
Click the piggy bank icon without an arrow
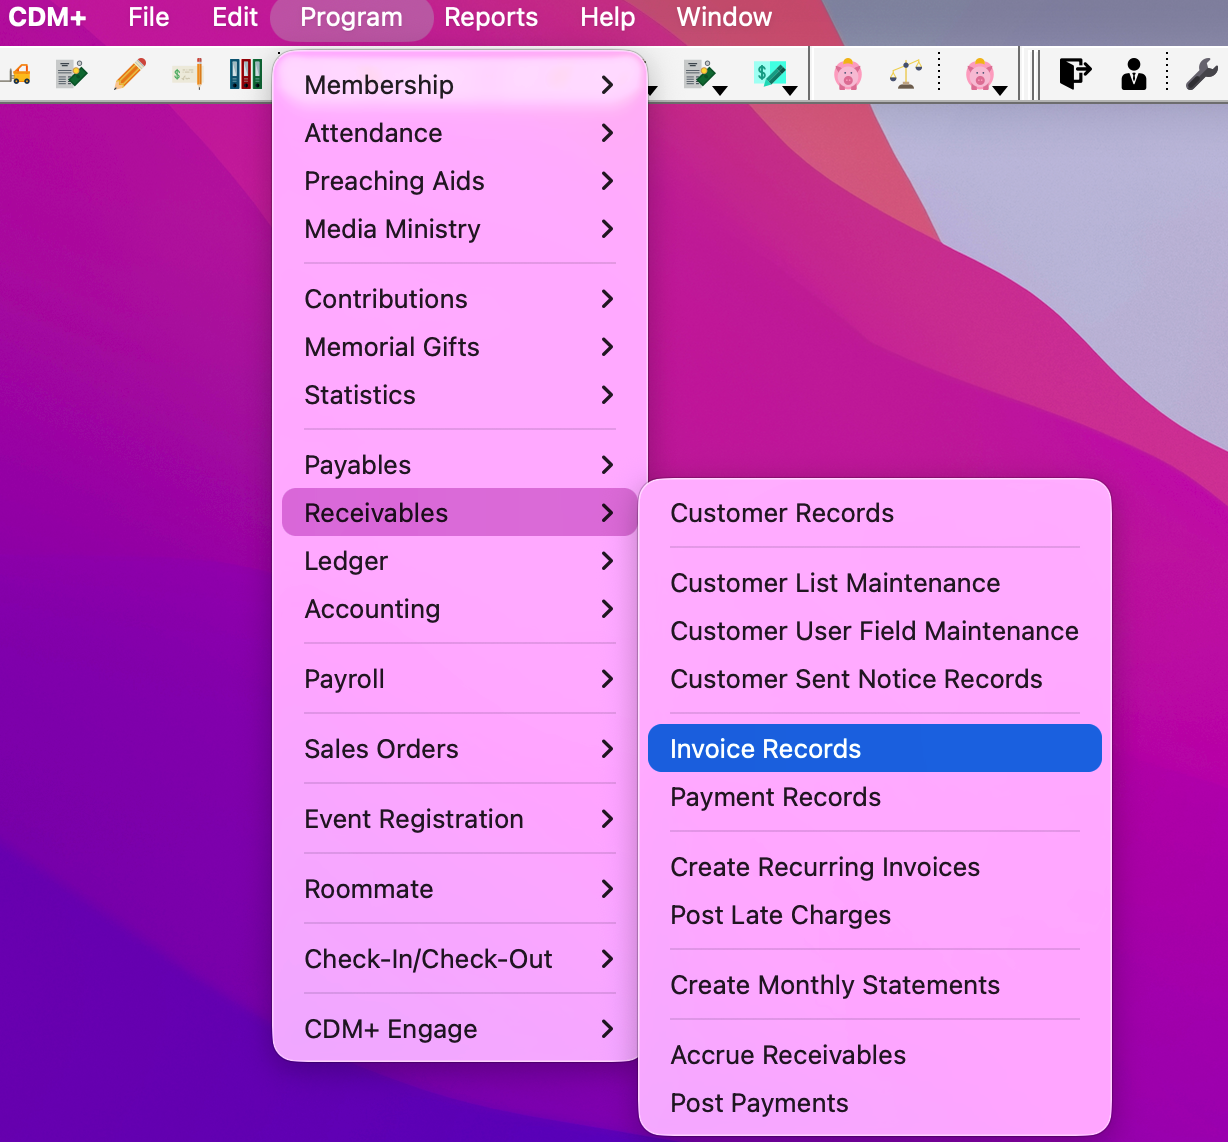pyautogui.click(x=848, y=74)
